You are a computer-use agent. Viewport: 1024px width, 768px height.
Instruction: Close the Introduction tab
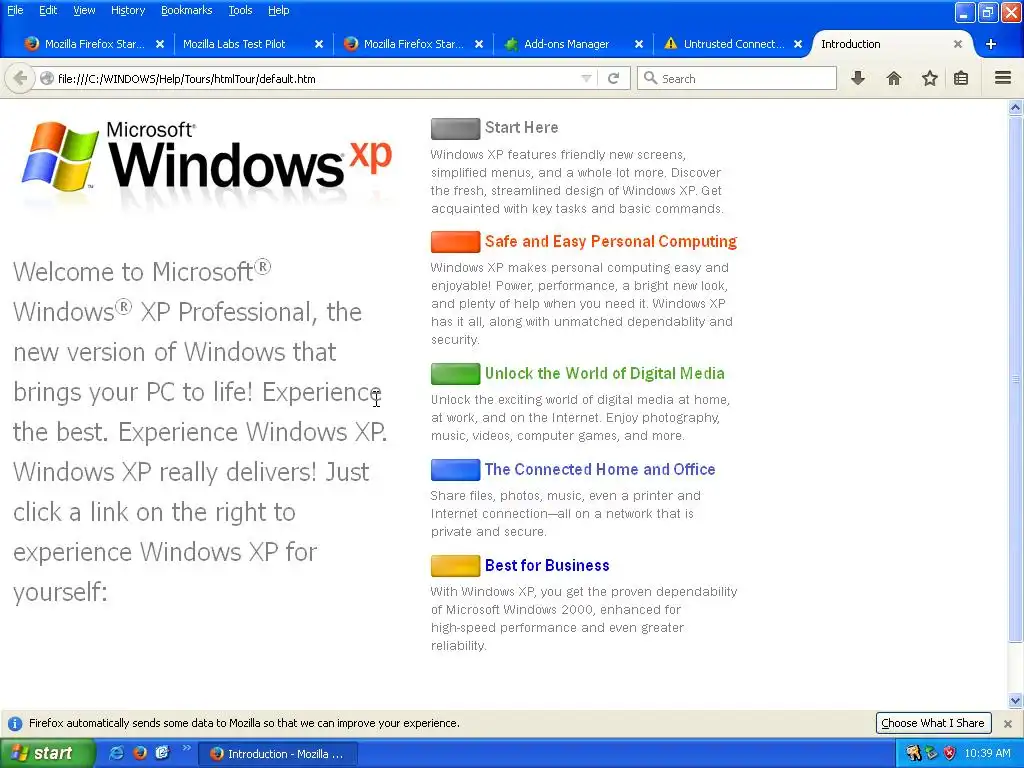(957, 44)
